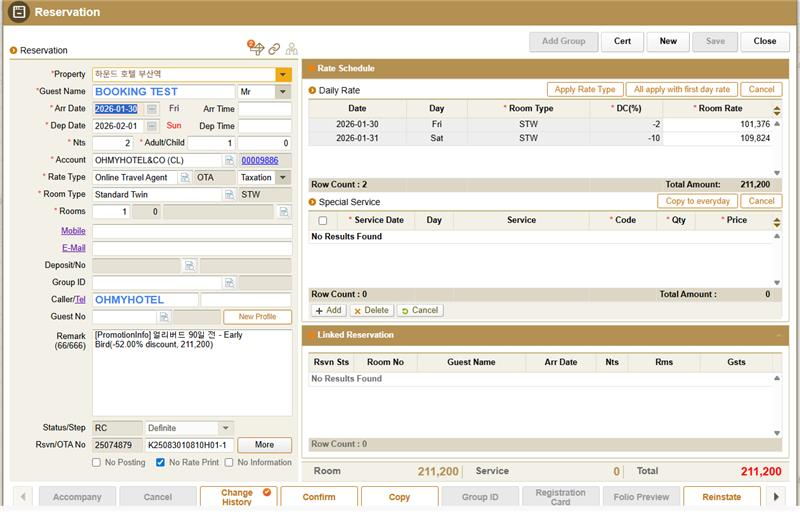Screen dimensions: 800x512
Task: Tick the No Information checkbox
Action: click(x=229, y=463)
